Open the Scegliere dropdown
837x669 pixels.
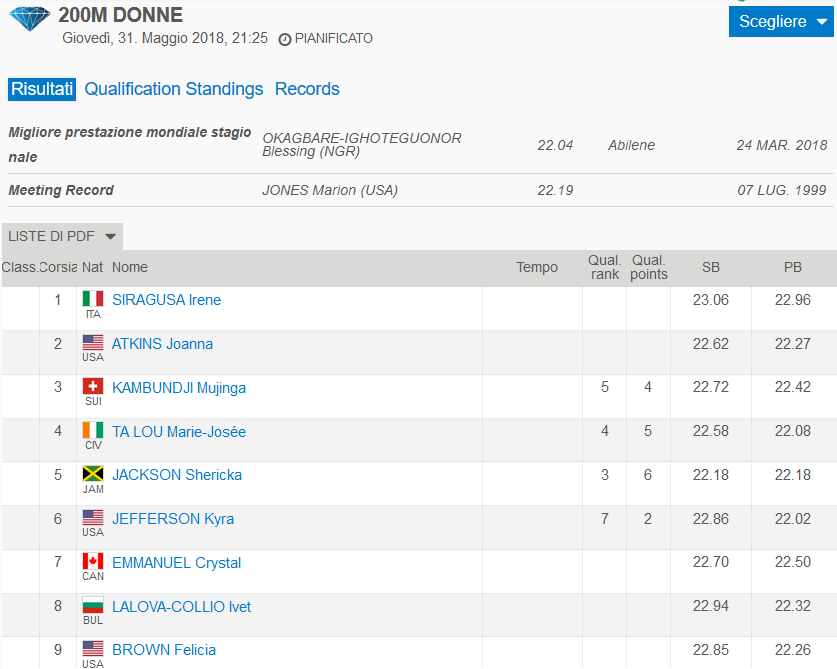780,21
